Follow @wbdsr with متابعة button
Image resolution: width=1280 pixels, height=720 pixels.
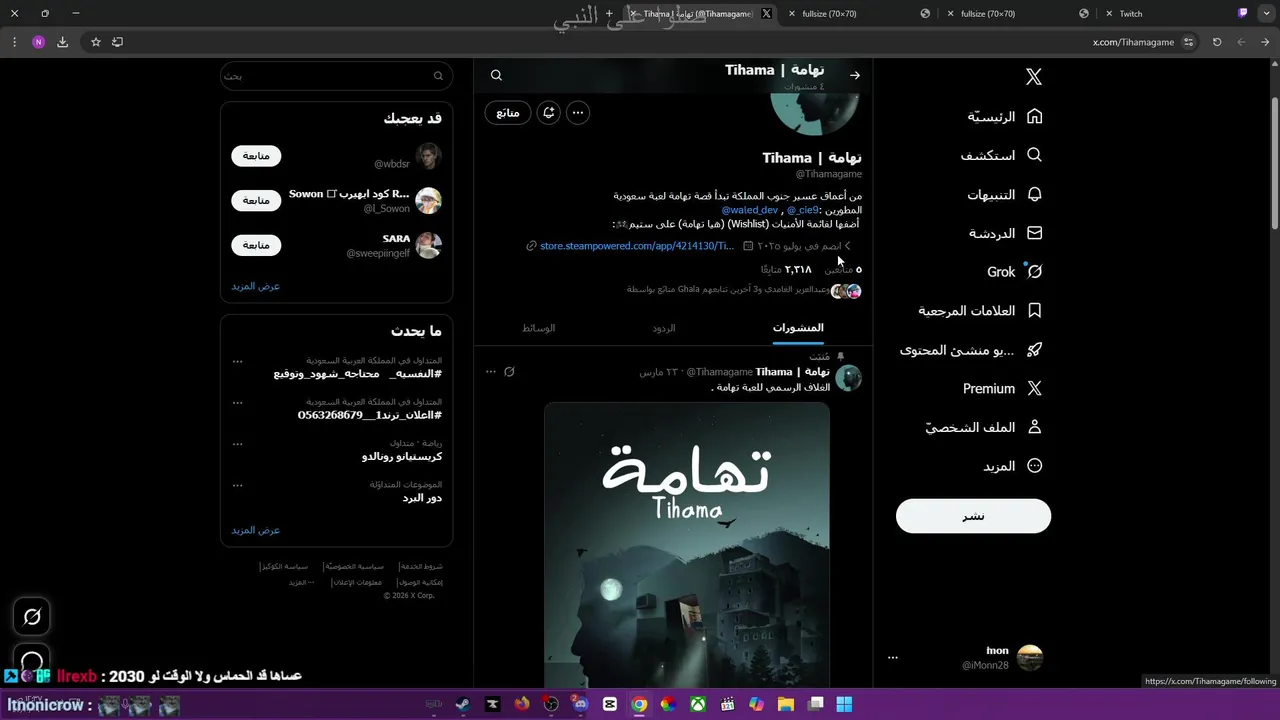(256, 156)
